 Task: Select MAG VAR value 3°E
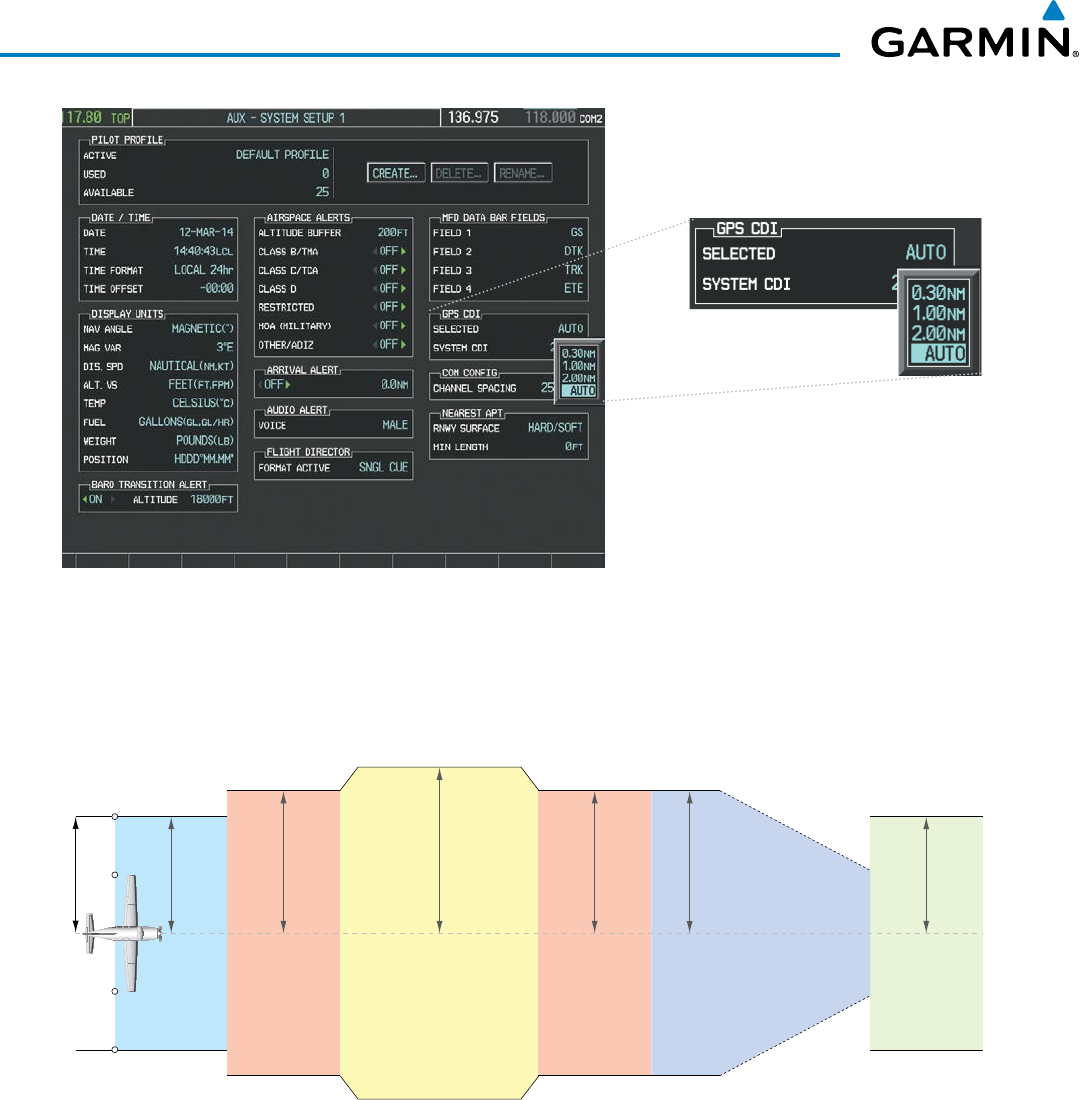[x=225, y=347]
